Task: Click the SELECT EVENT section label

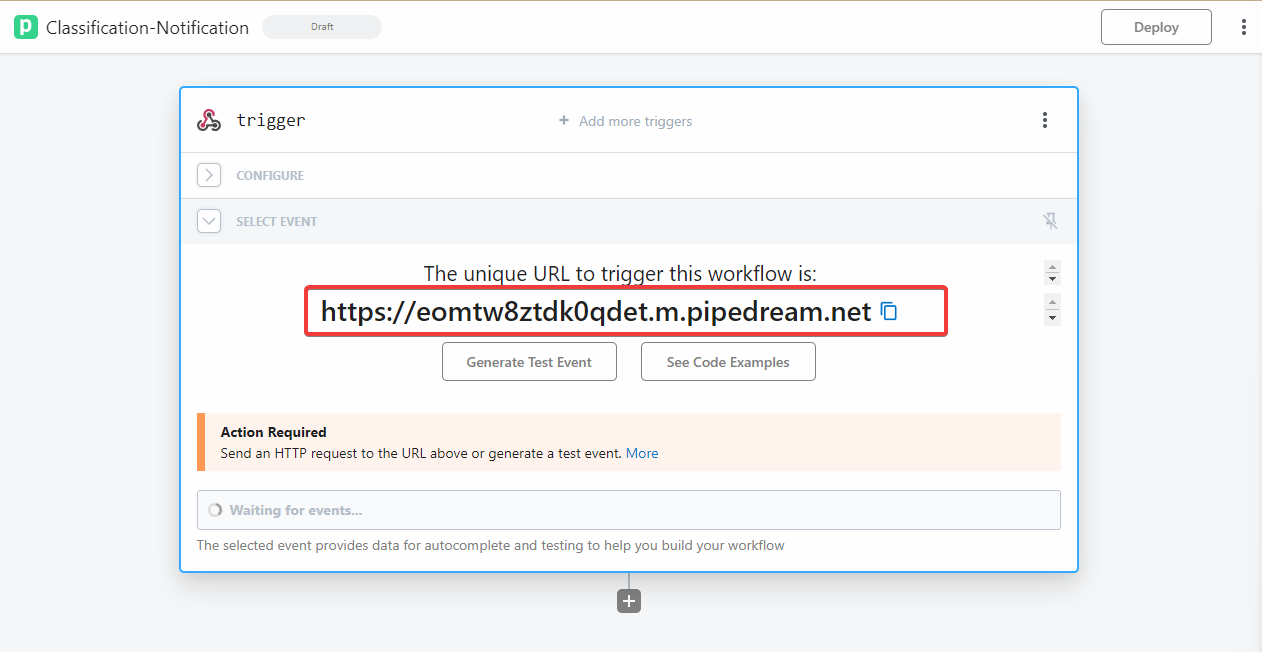Action: (x=277, y=222)
